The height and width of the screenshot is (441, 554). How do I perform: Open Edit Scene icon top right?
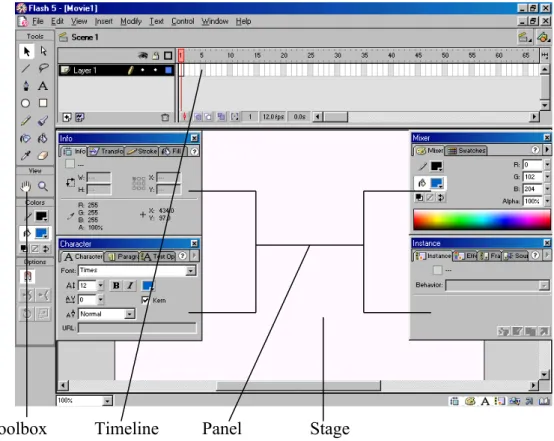pyautogui.click(x=524, y=37)
